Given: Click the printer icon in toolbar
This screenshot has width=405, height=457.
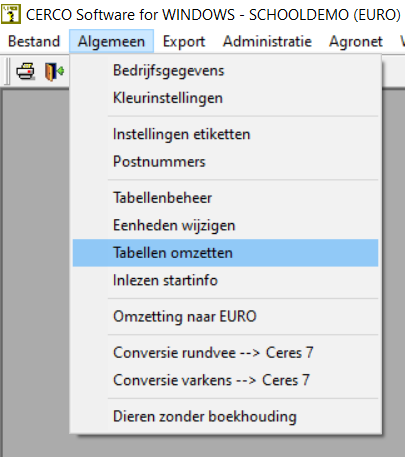Looking at the screenshot, I should click(x=25, y=71).
